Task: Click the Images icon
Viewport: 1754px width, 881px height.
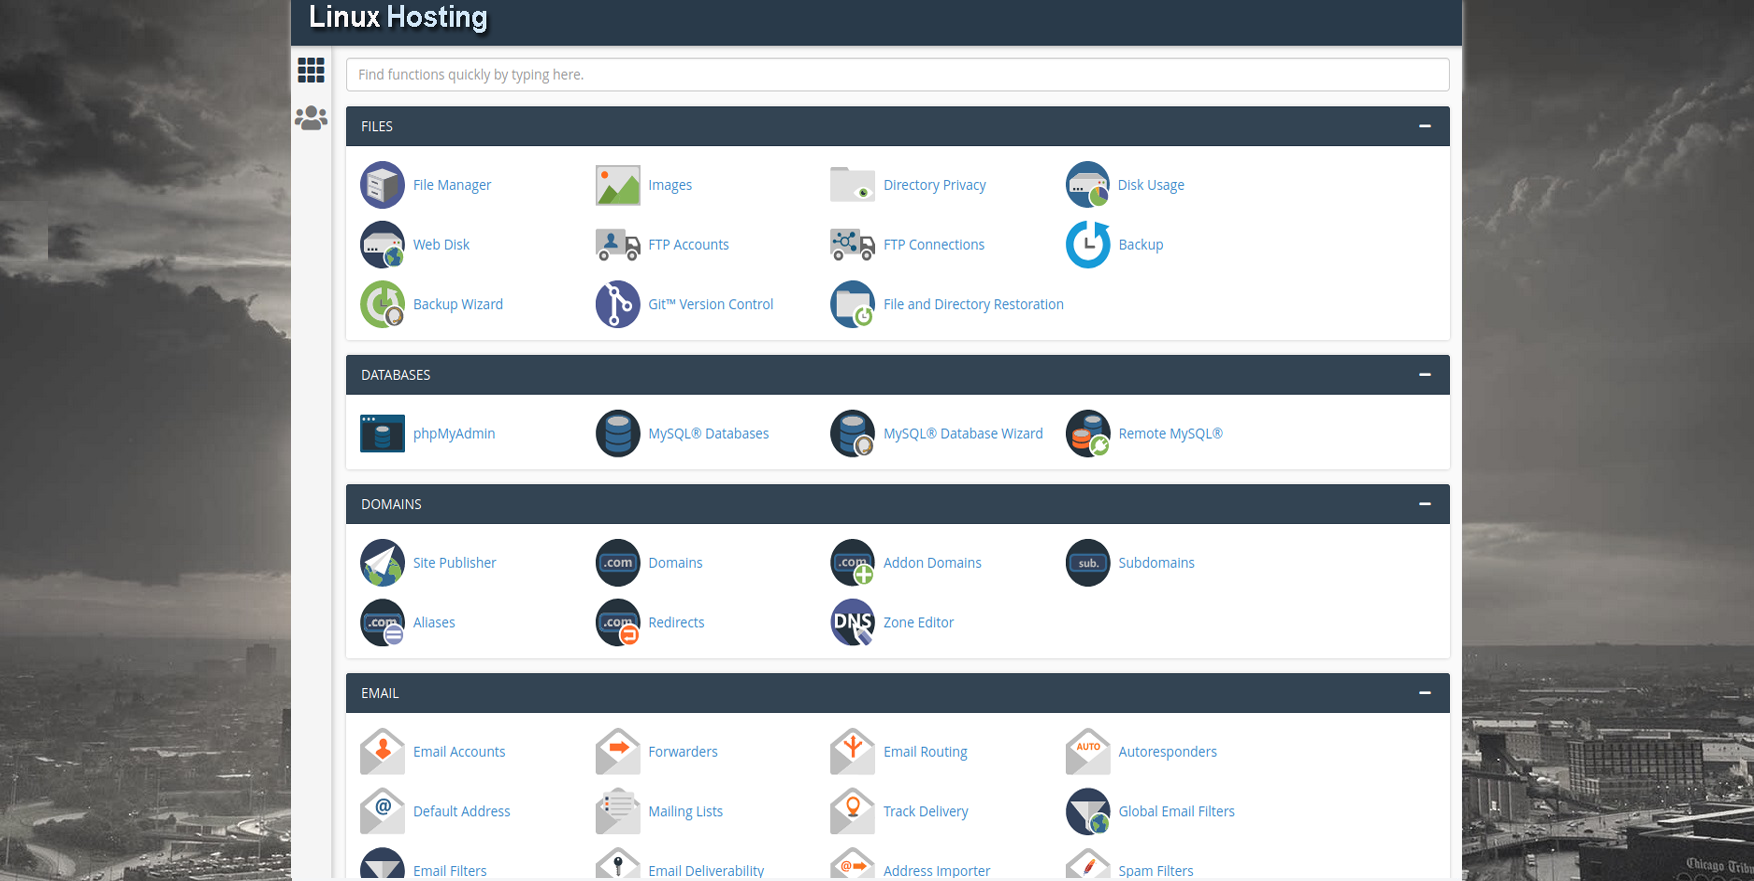Action: click(x=618, y=185)
